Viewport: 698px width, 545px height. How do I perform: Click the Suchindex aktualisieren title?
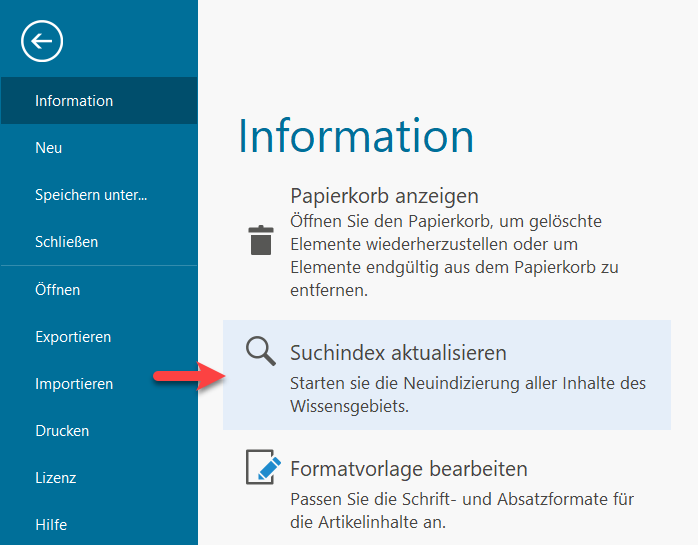tap(398, 353)
